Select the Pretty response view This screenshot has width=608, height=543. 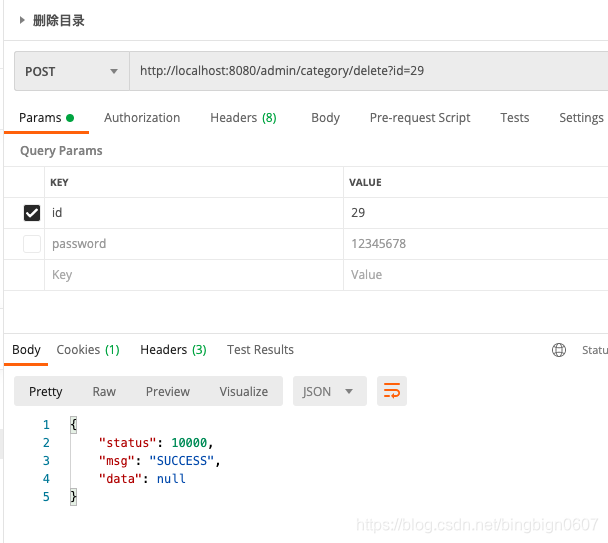pos(46,391)
